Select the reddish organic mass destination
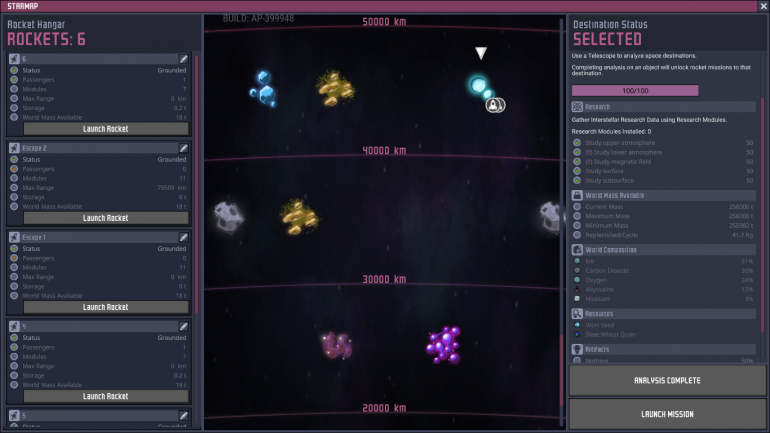 coord(336,345)
